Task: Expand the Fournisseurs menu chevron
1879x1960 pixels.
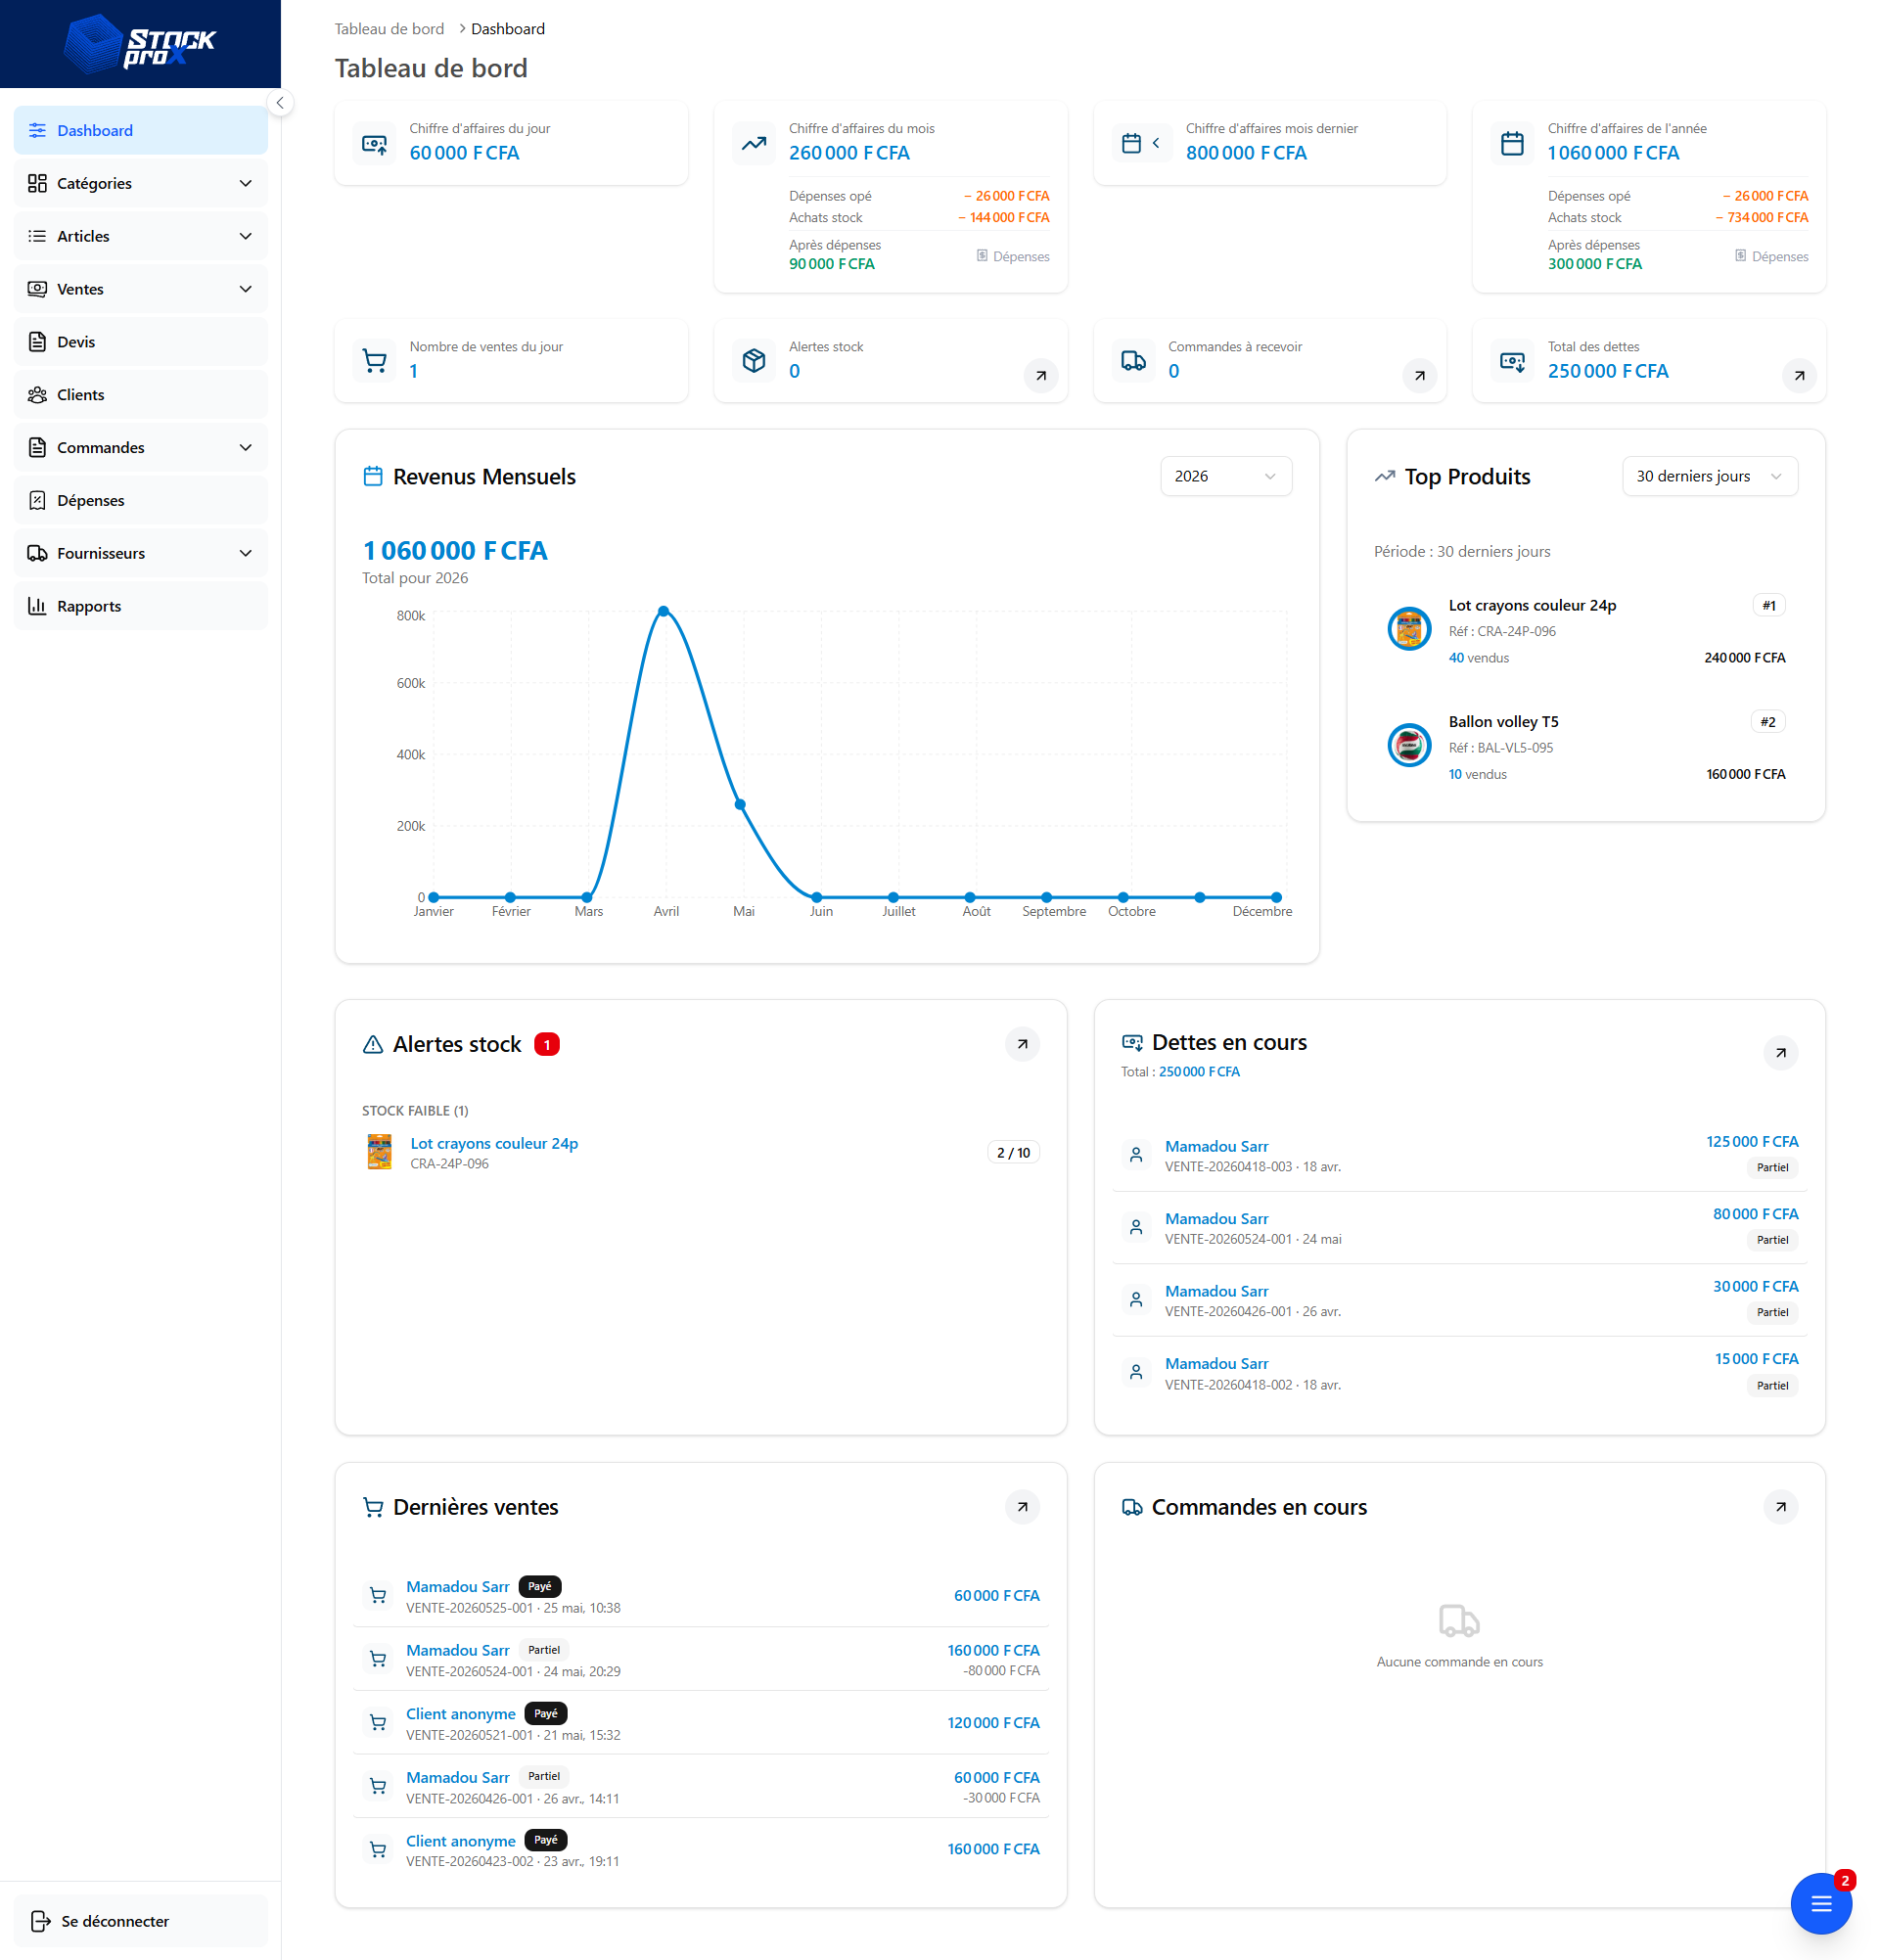Action: point(245,553)
